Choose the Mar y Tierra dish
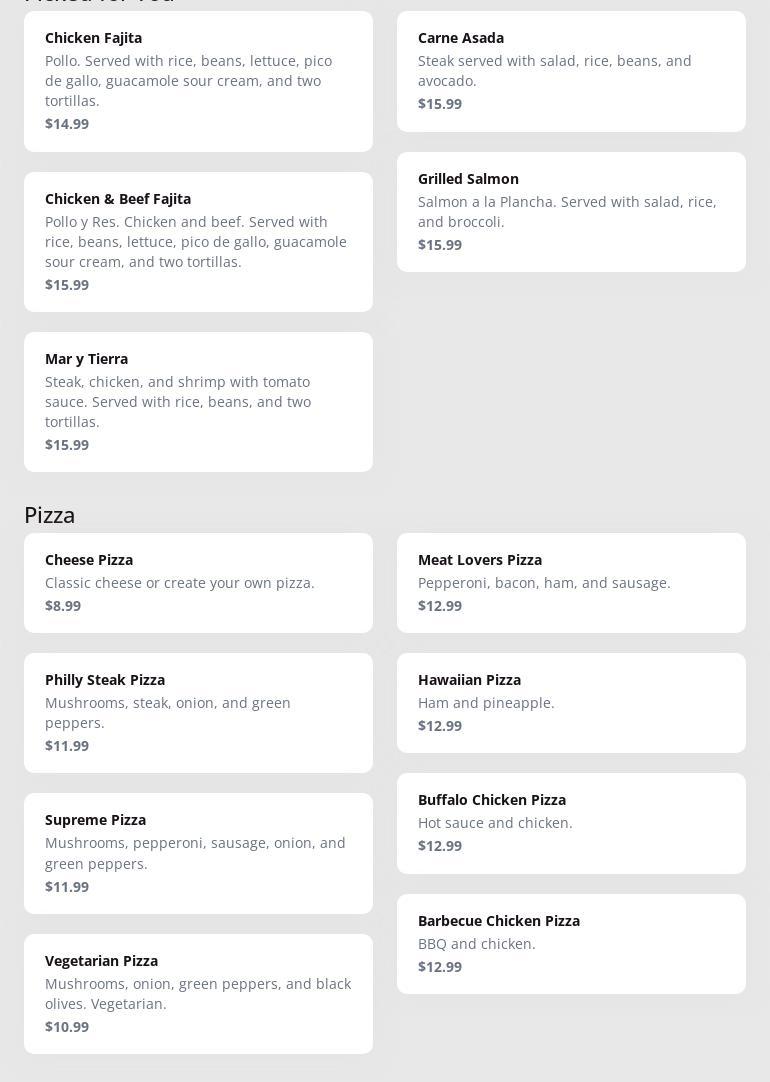This screenshot has height=1082, width=770. [198, 401]
